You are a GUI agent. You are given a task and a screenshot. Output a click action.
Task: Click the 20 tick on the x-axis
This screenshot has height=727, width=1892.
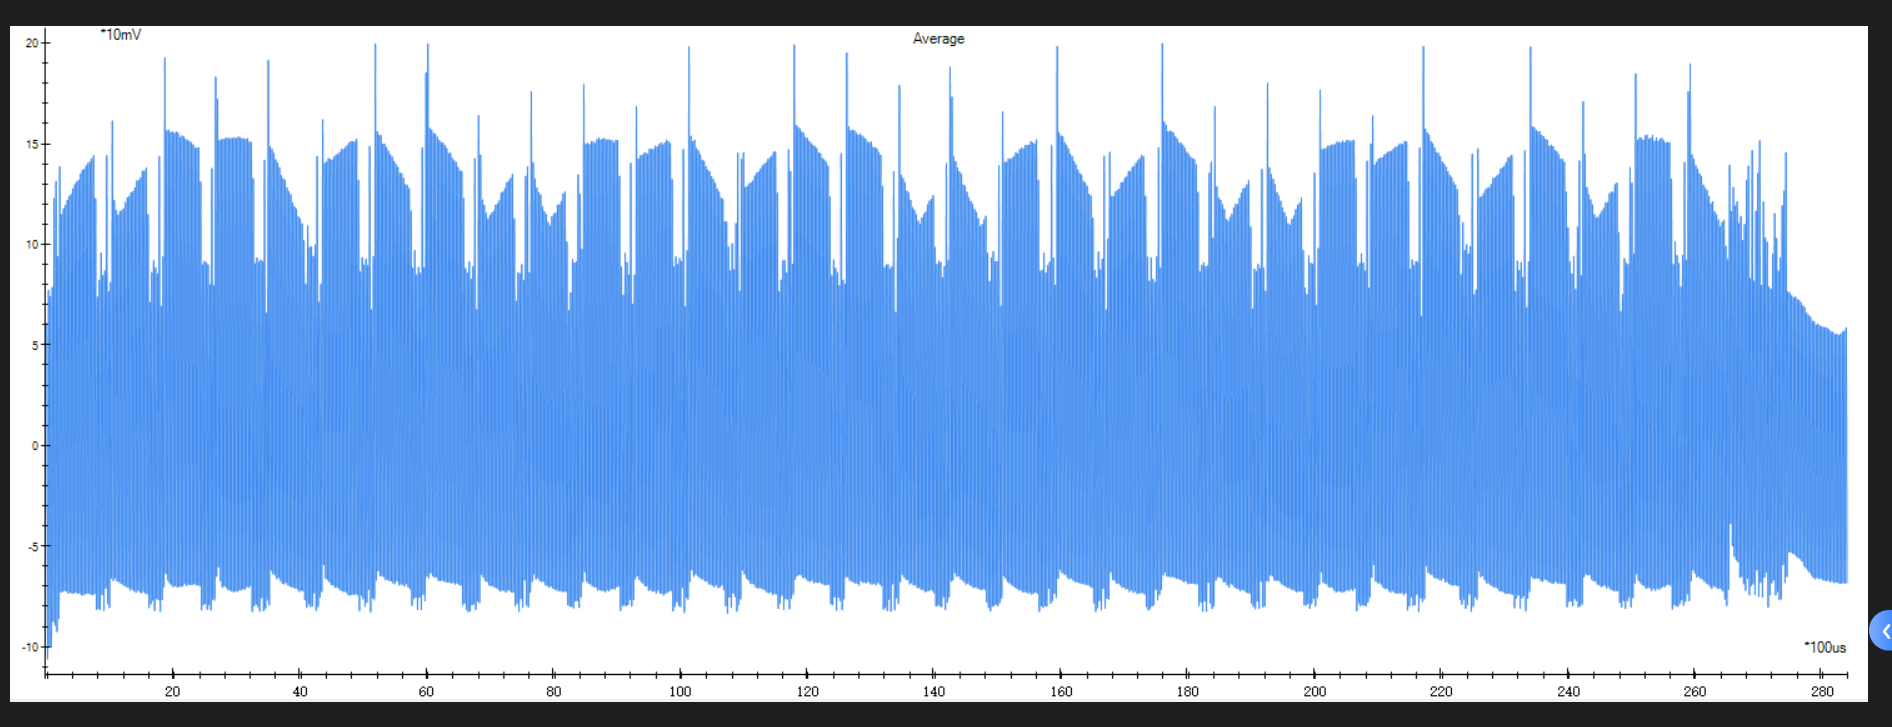click(x=173, y=691)
